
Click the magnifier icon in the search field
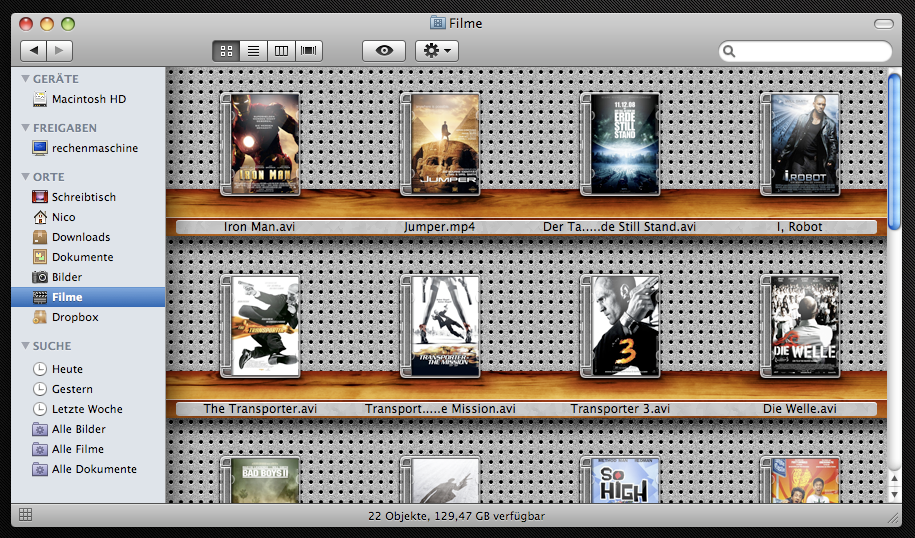coord(729,51)
